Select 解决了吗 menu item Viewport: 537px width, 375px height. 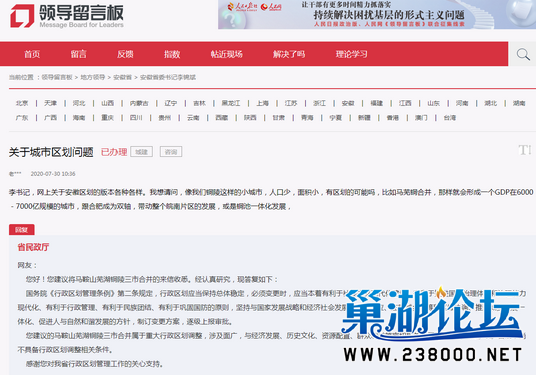click(289, 54)
